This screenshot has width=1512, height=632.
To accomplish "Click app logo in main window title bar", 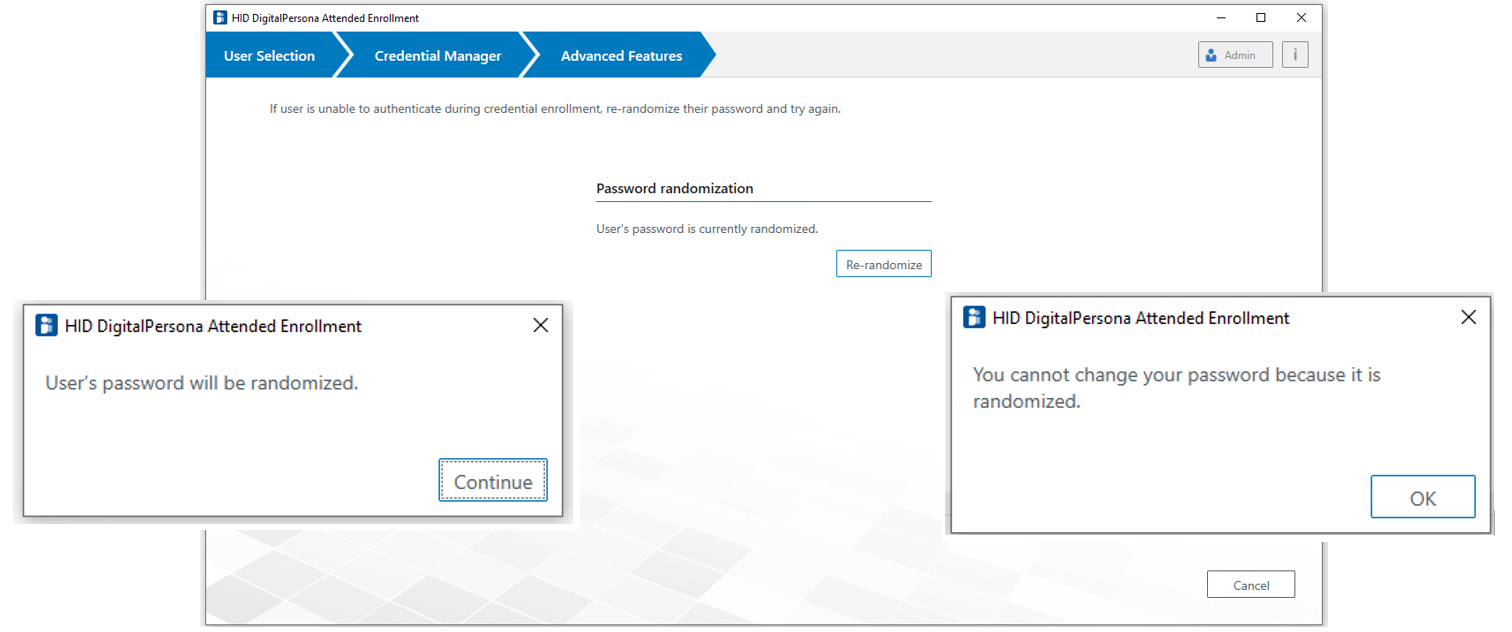I will pos(220,18).
